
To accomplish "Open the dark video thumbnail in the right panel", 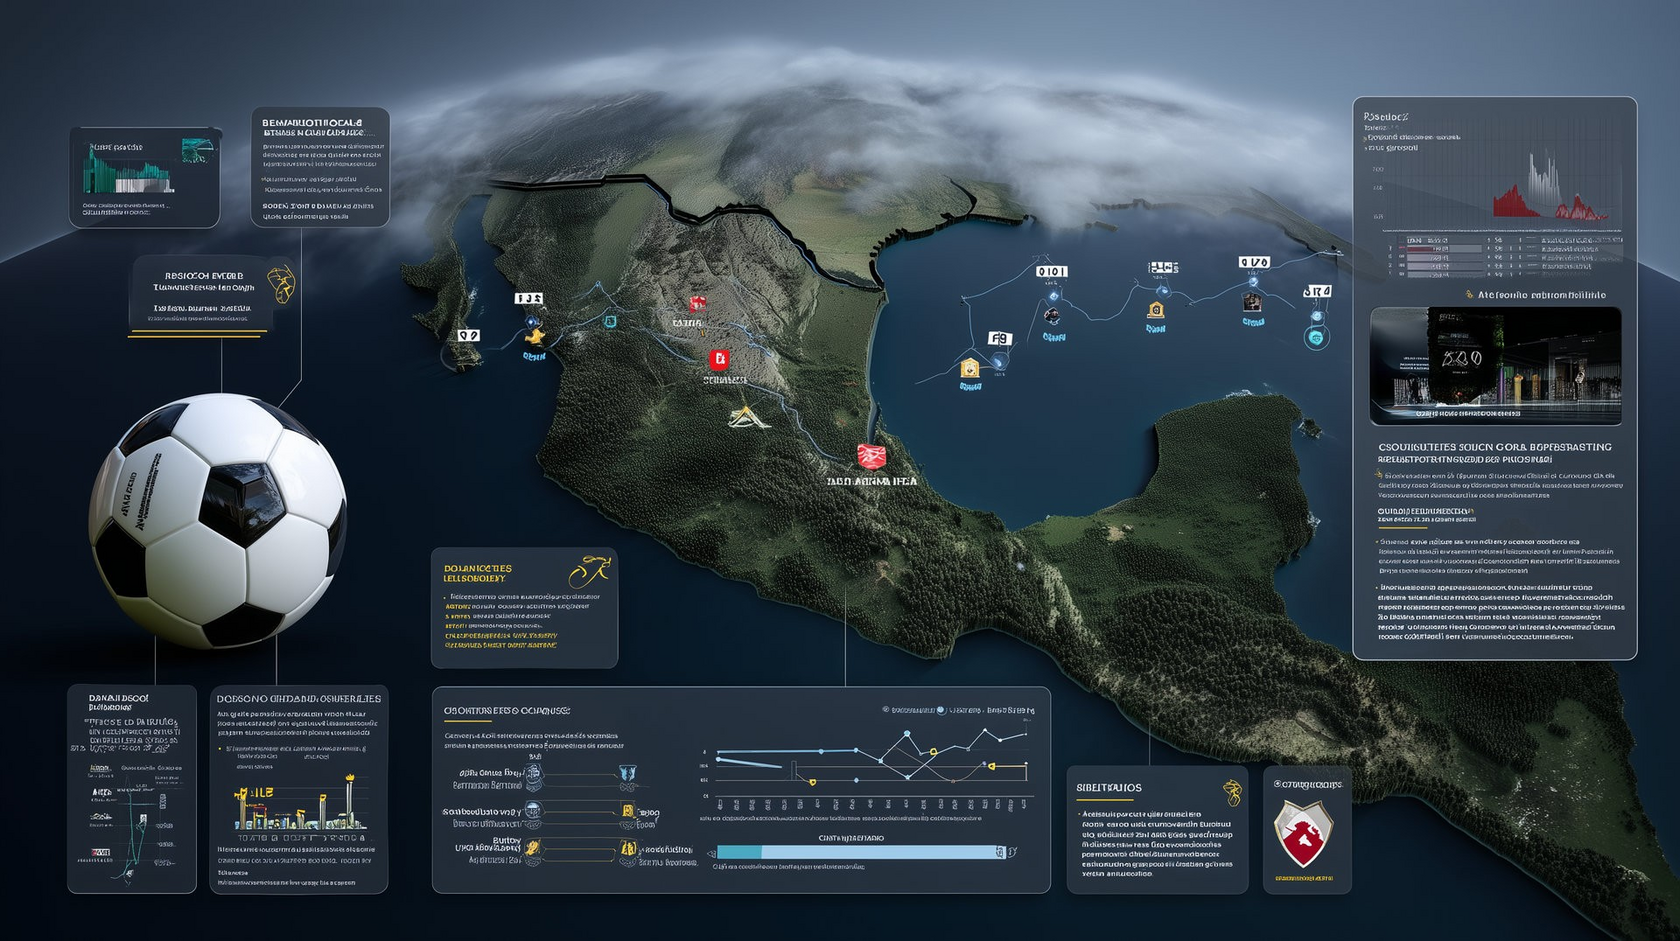I will pyautogui.click(x=1495, y=366).
